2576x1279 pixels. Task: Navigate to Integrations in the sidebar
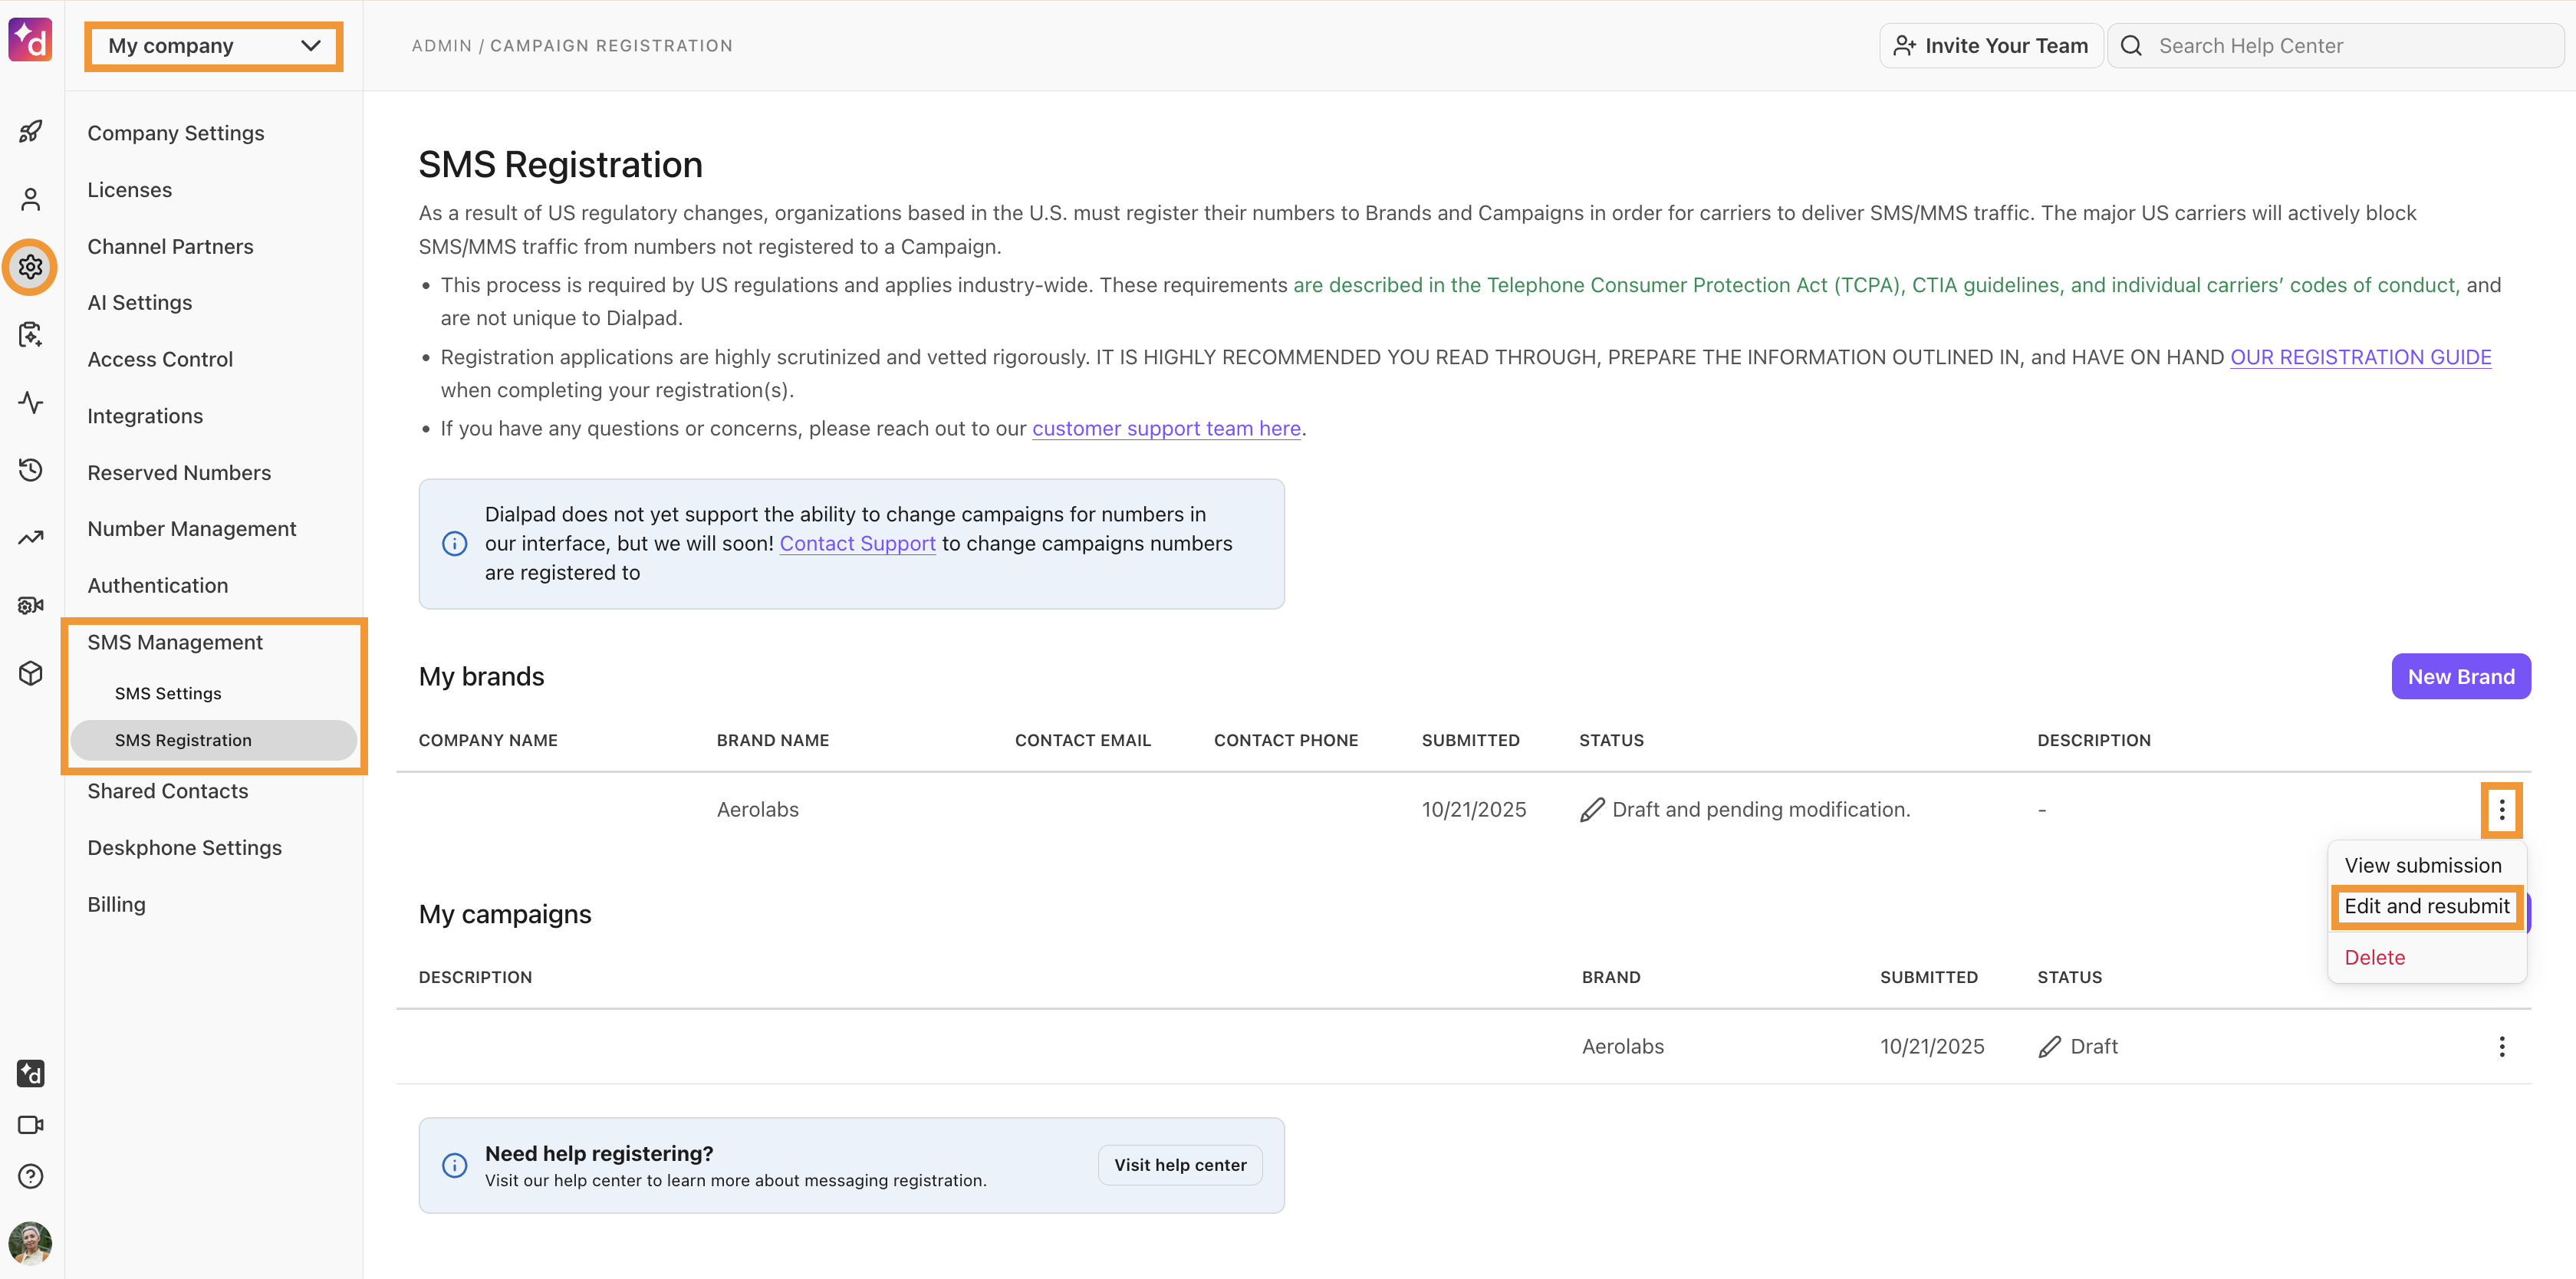tap(145, 416)
